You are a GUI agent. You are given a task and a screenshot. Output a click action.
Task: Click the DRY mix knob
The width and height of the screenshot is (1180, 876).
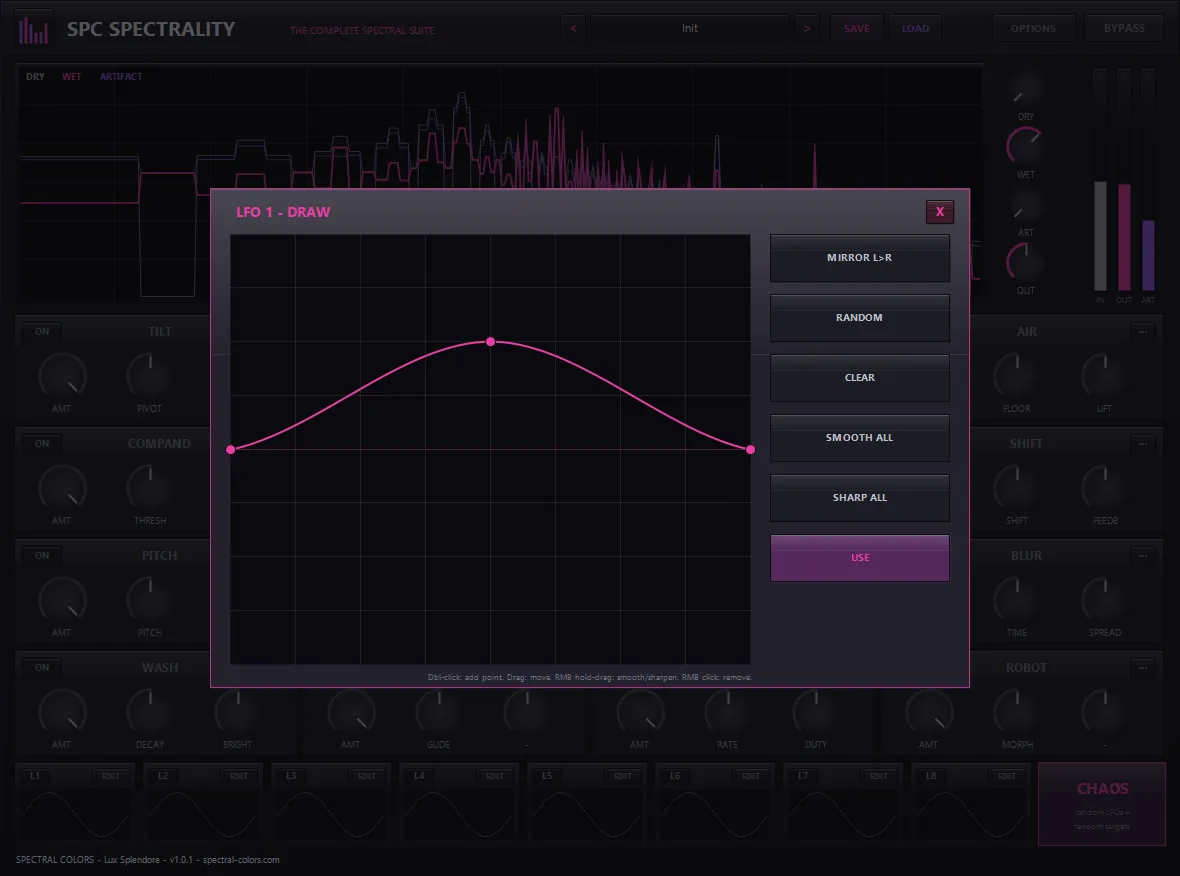coord(1025,90)
